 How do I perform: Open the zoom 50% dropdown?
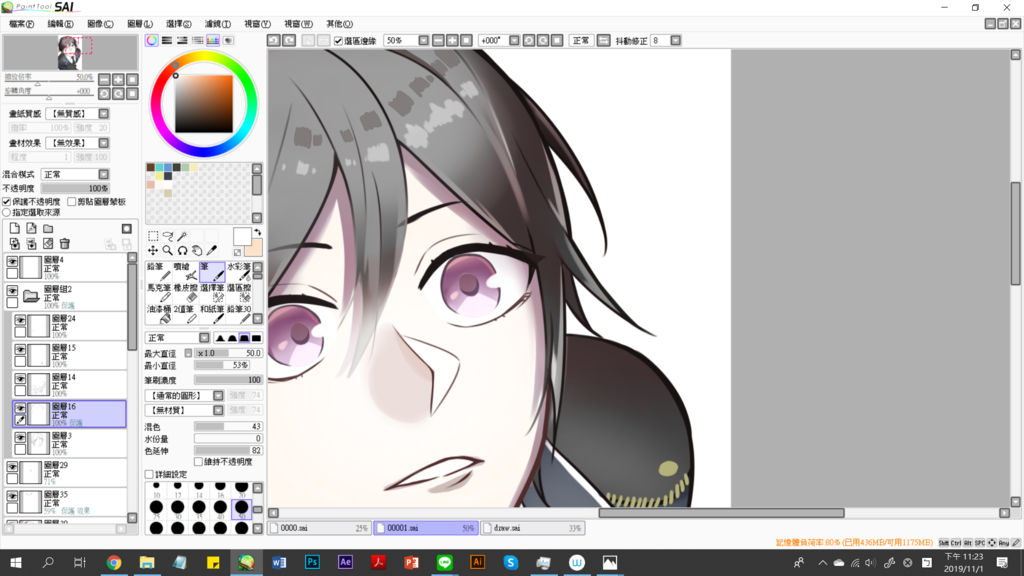click(424, 40)
